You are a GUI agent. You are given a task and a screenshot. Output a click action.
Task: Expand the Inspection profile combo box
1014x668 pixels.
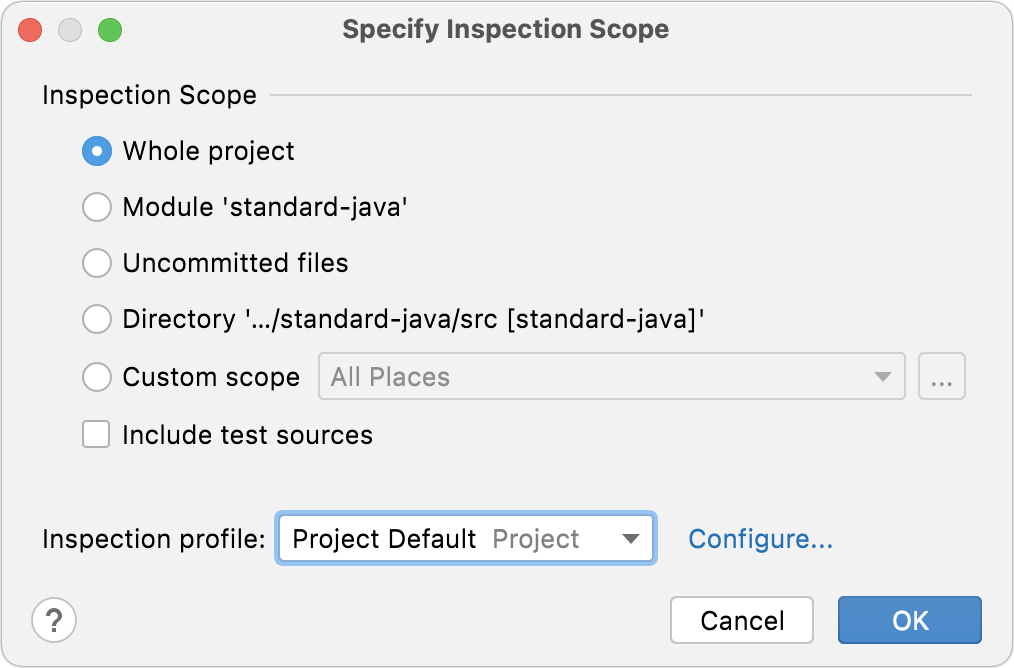(x=466, y=539)
